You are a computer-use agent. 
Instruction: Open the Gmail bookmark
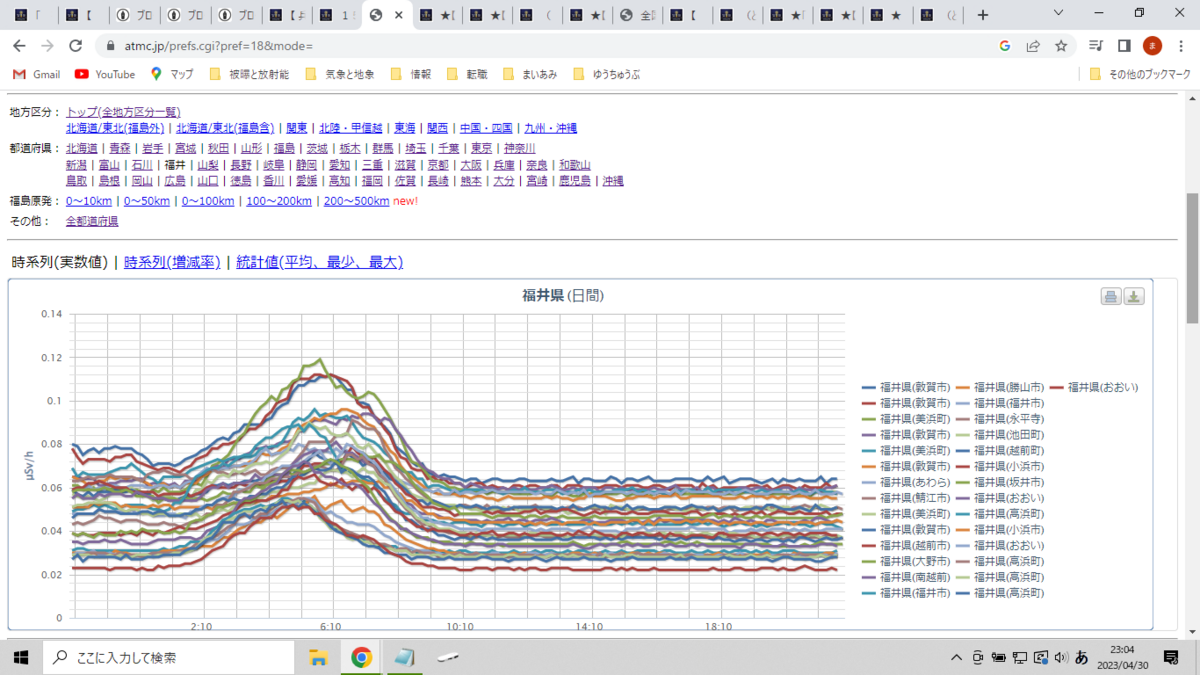(x=36, y=74)
